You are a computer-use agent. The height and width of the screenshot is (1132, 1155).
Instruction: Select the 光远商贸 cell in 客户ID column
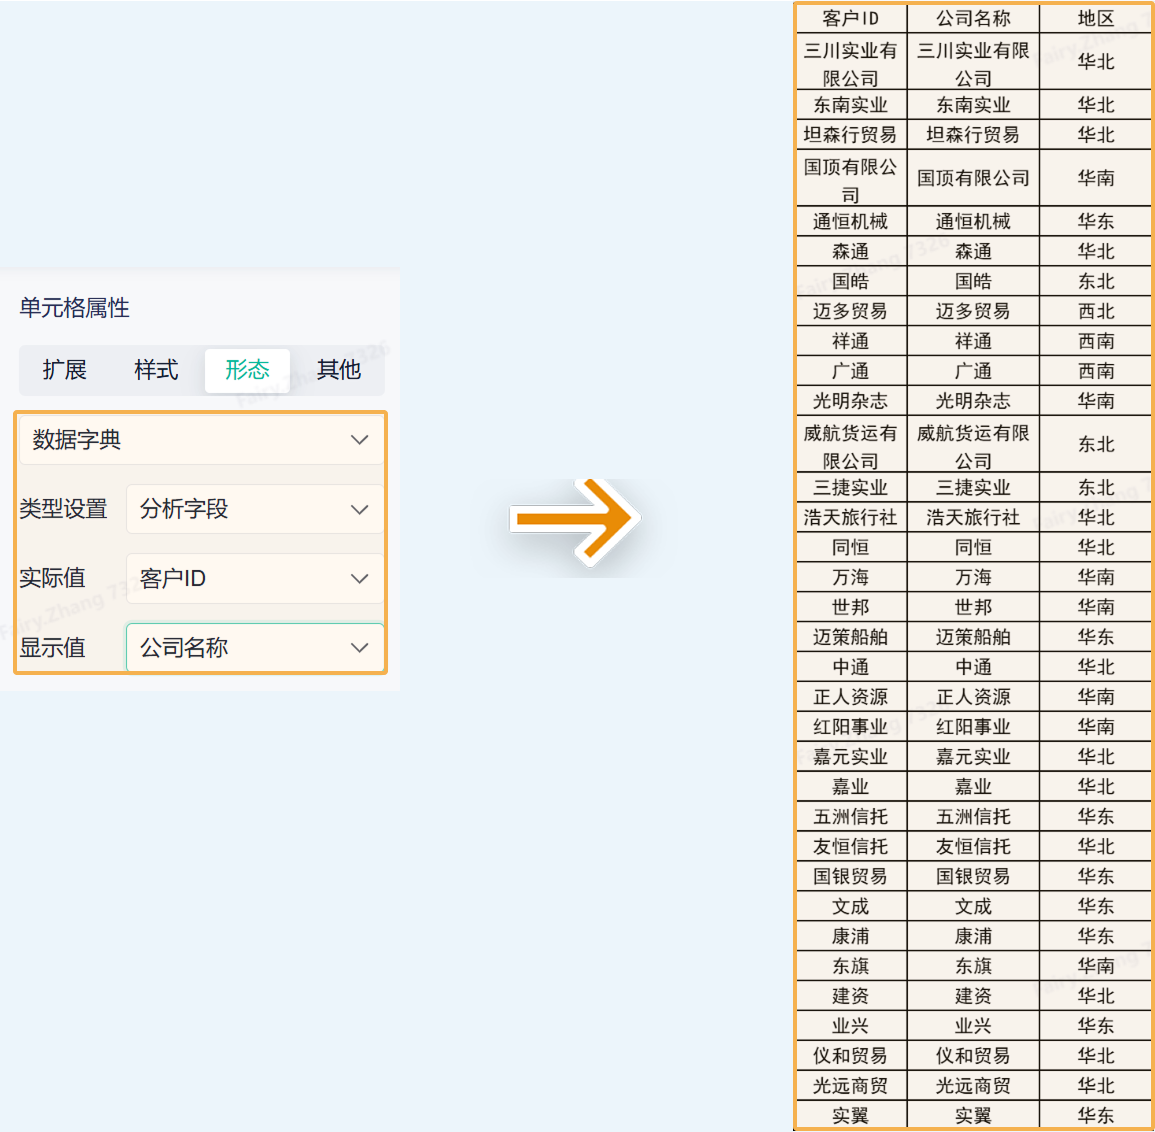point(851,1086)
